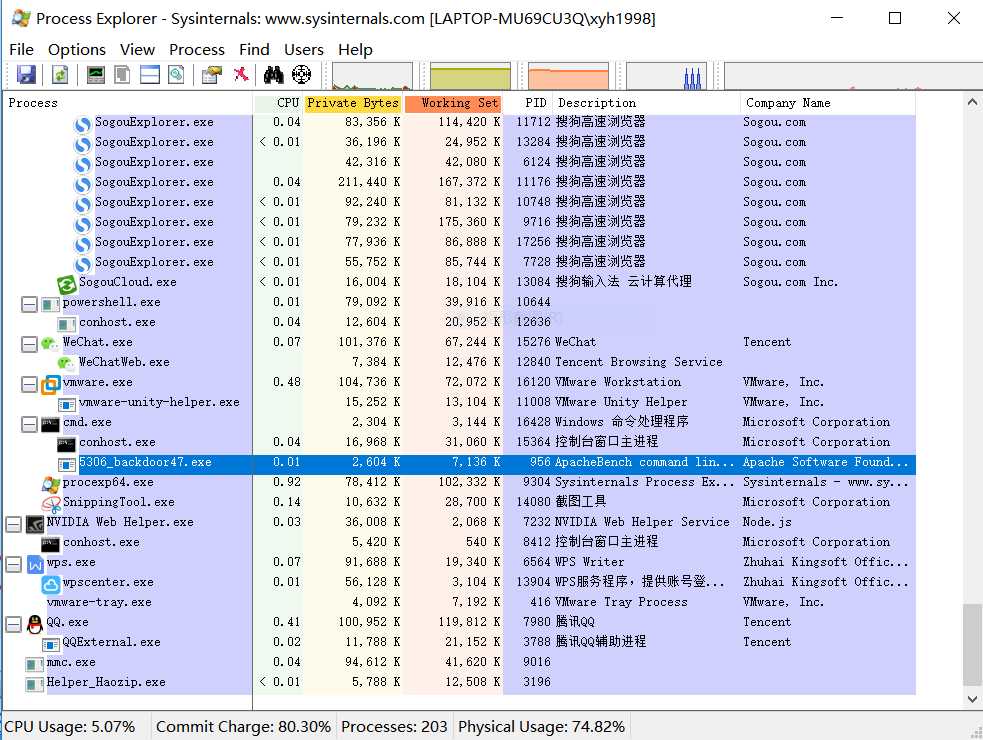Click the vertical scrollbar down arrow

pyautogui.click(x=972, y=699)
